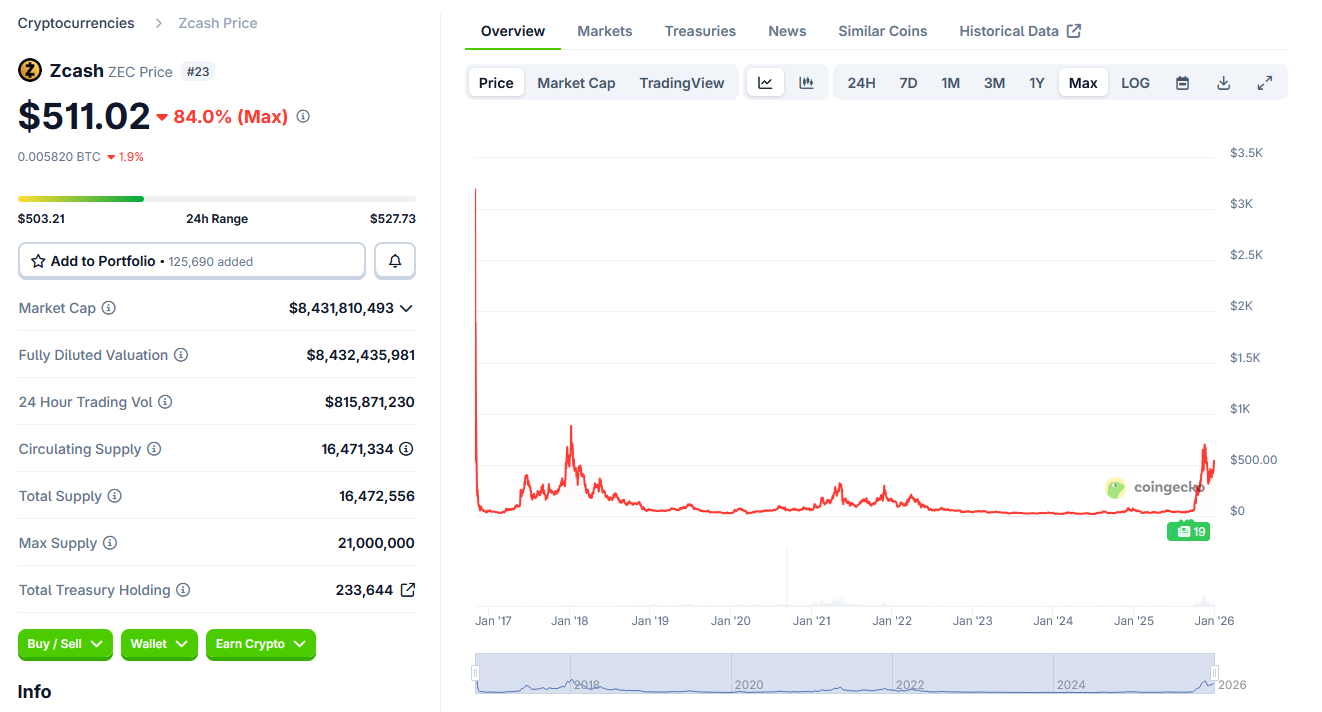Switch chart to line view icon
This screenshot has height=712, width=1322.
click(x=765, y=82)
